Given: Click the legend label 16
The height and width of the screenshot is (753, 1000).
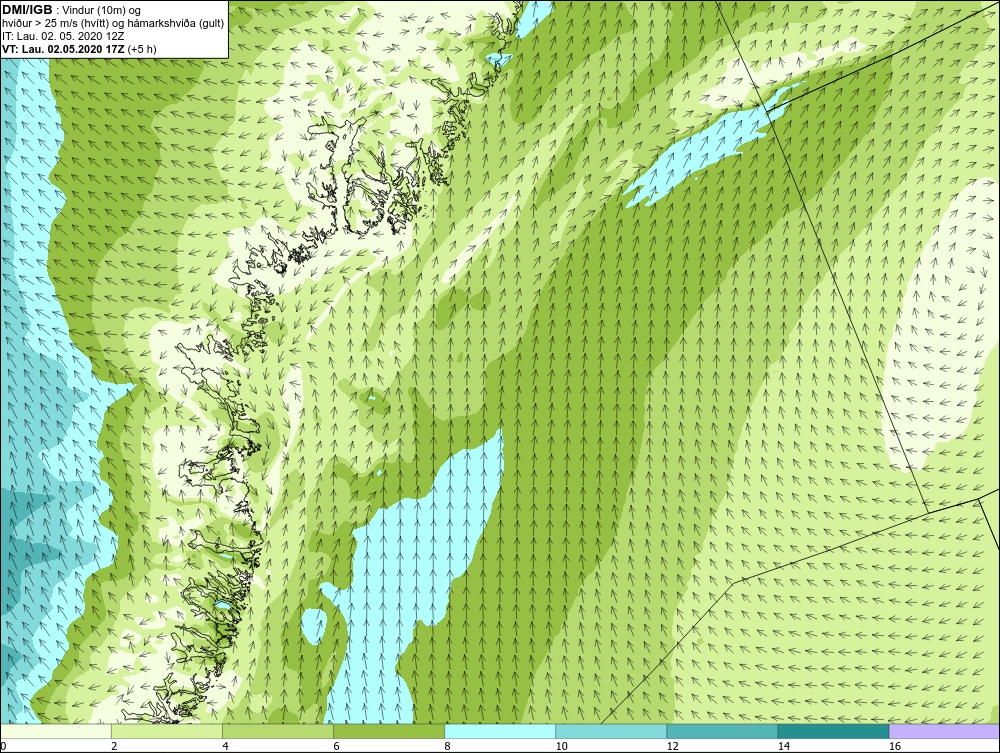Looking at the screenshot, I should point(895,746).
